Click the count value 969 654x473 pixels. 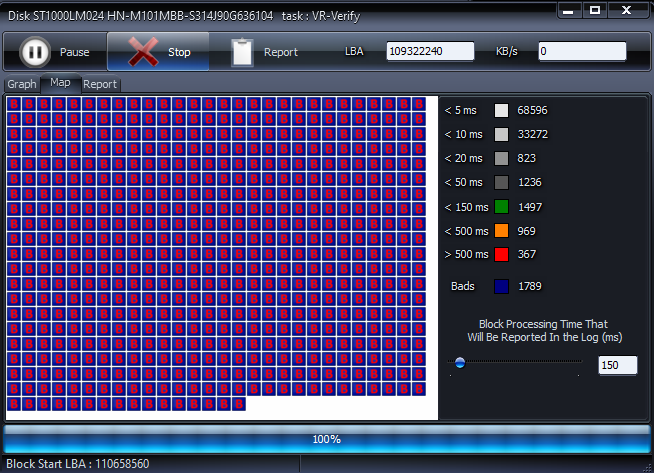pos(526,231)
